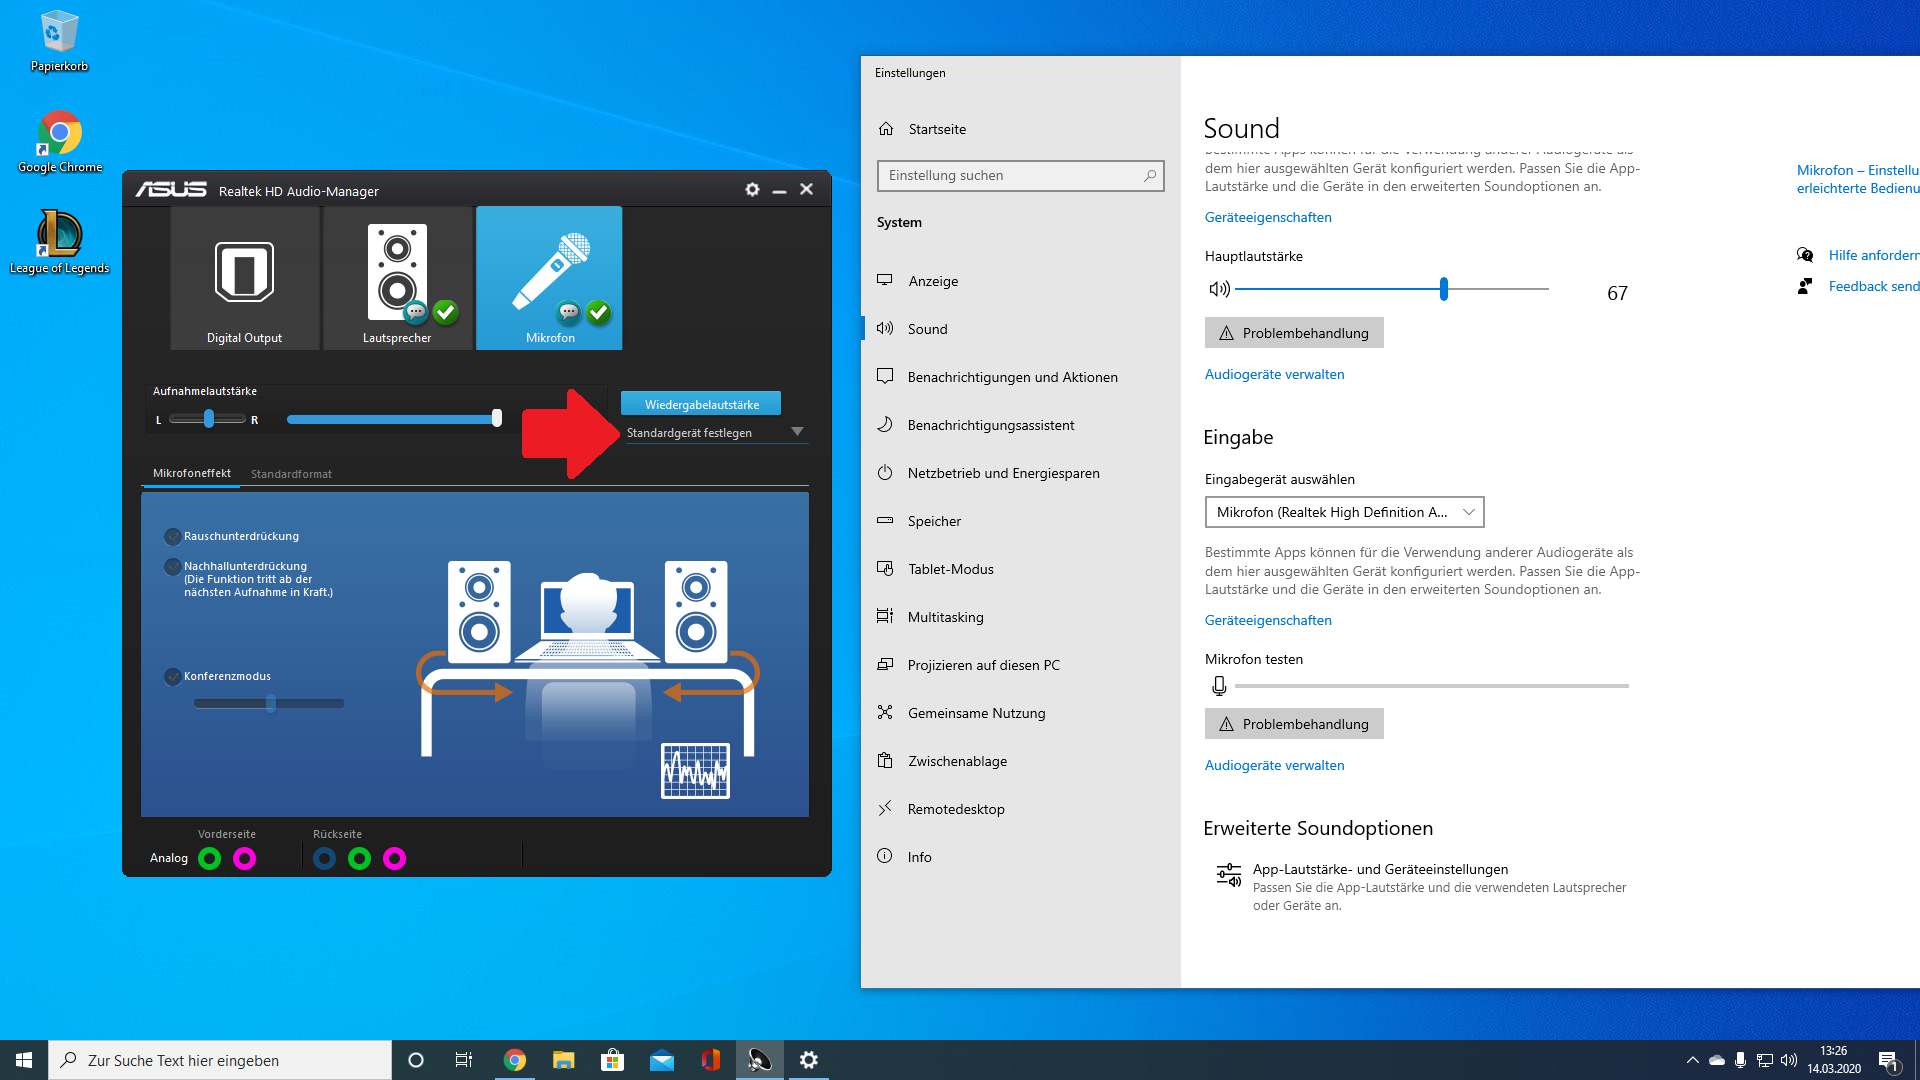Open the Realtek Audio-Manager settings gear
The height and width of the screenshot is (1080, 1920).
(752, 189)
